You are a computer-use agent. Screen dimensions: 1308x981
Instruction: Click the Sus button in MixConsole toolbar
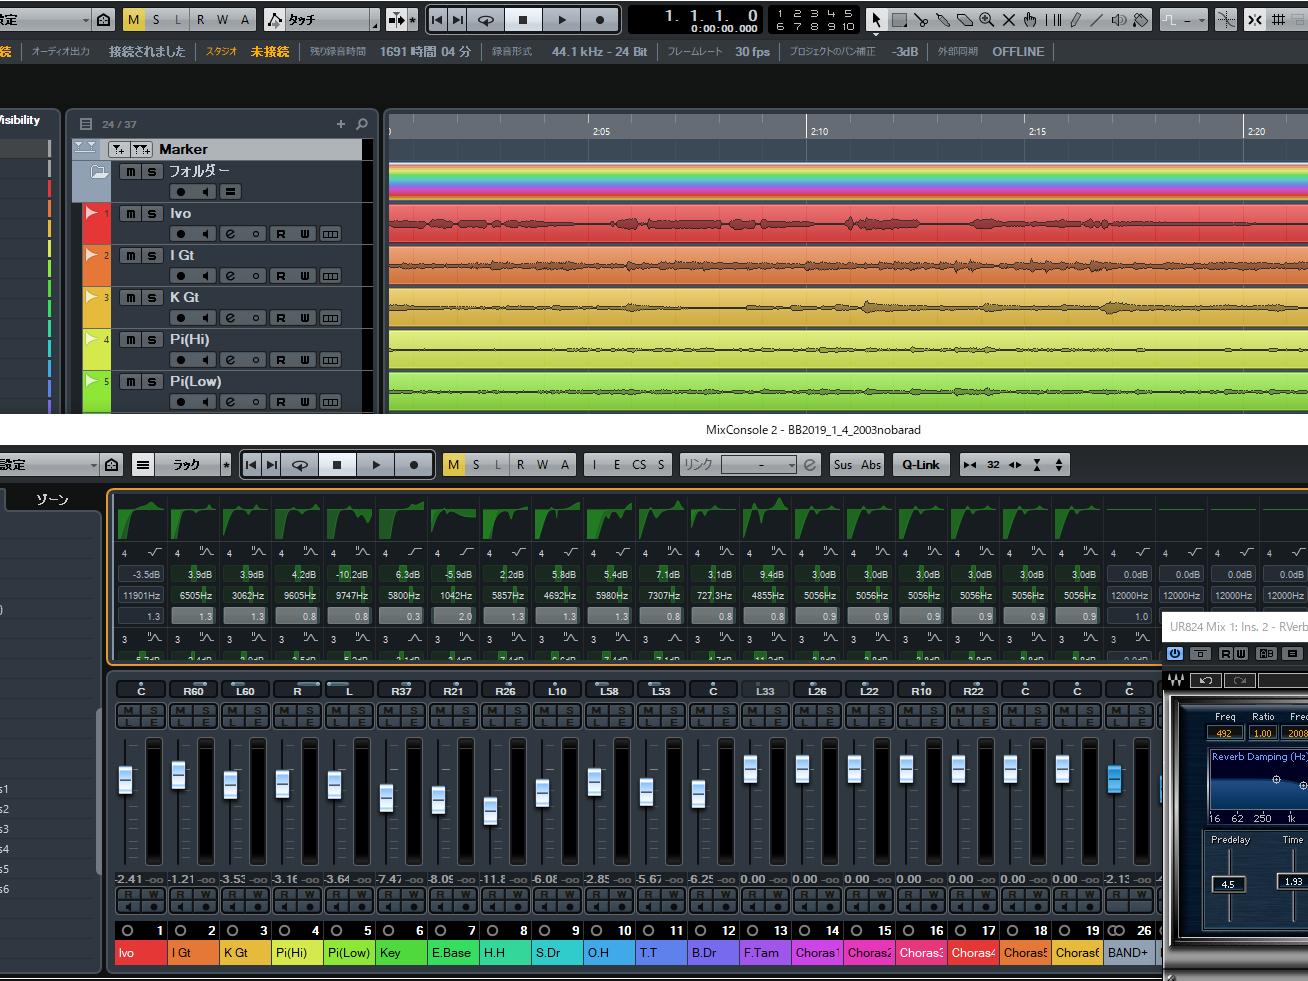(843, 465)
